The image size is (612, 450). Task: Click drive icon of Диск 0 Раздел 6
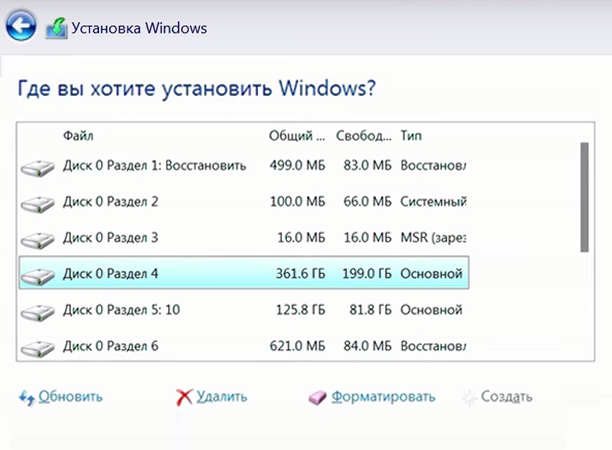37,349
